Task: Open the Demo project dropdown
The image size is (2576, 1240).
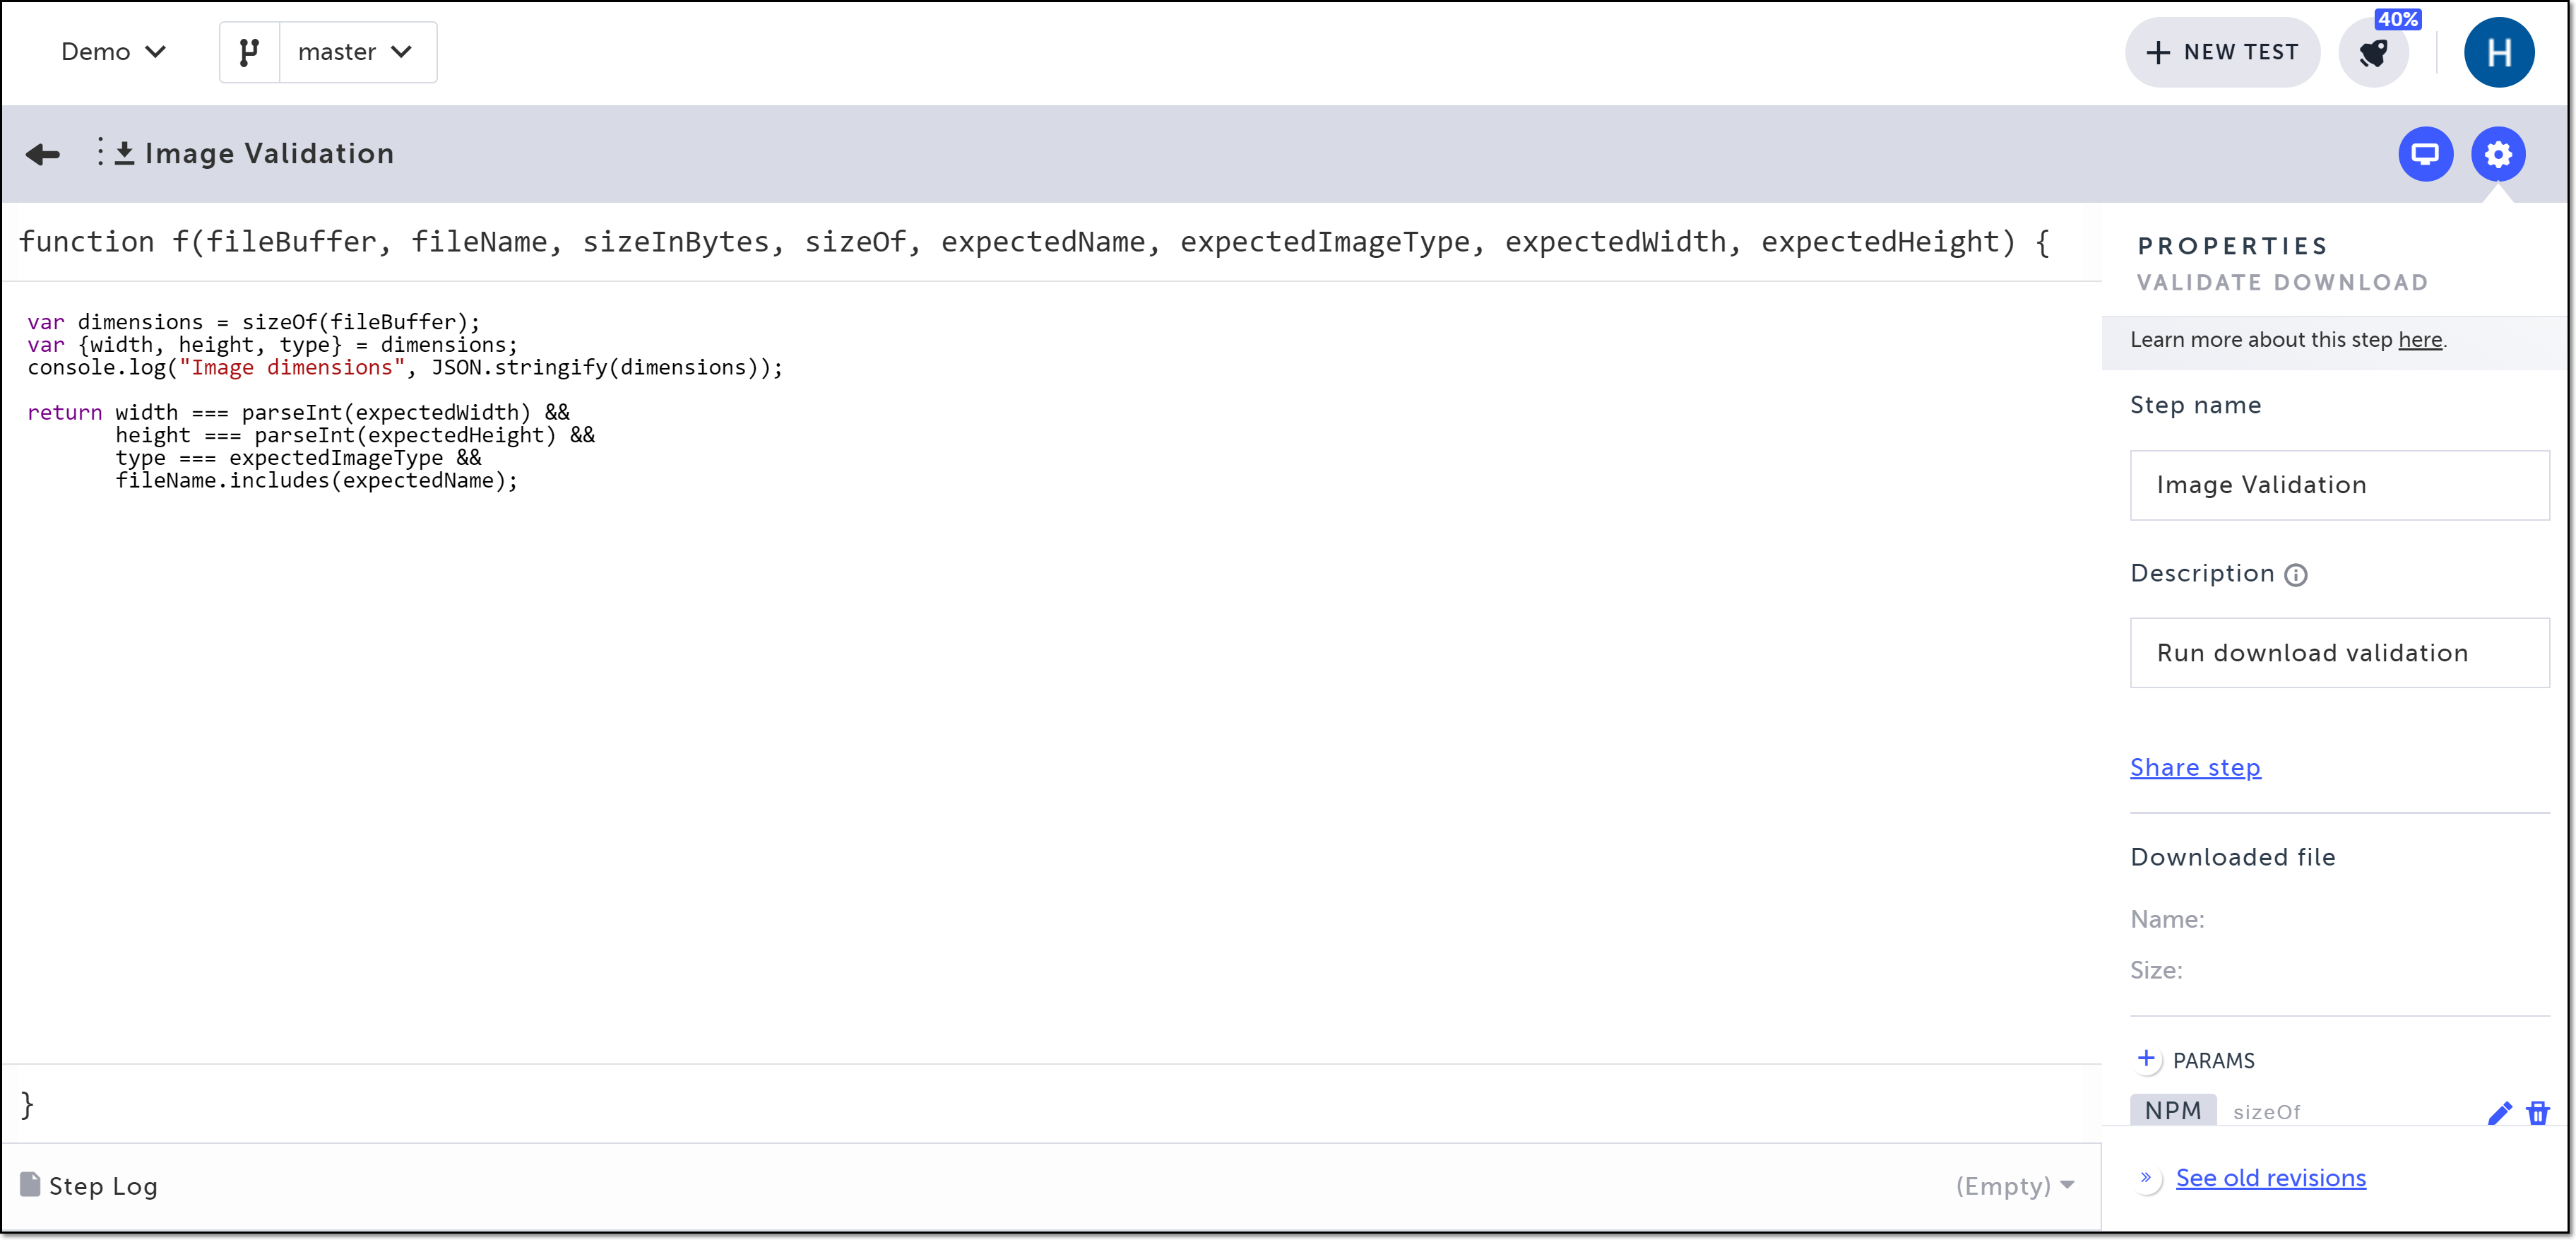Action: tap(112, 52)
